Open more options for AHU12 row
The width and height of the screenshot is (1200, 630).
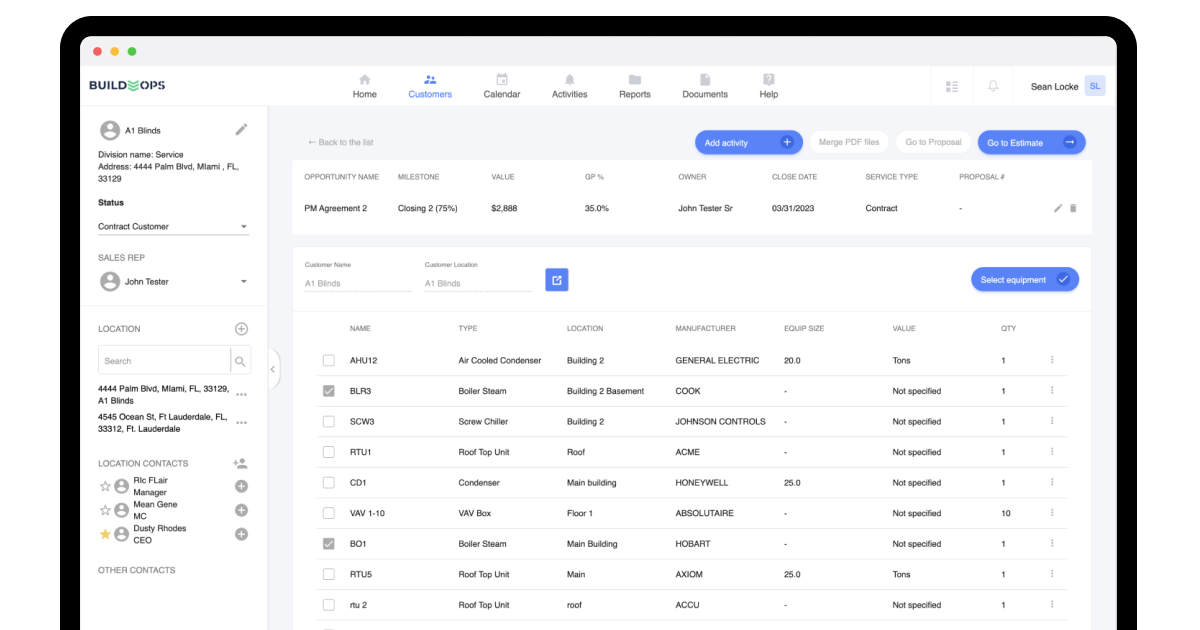point(1052,360)
